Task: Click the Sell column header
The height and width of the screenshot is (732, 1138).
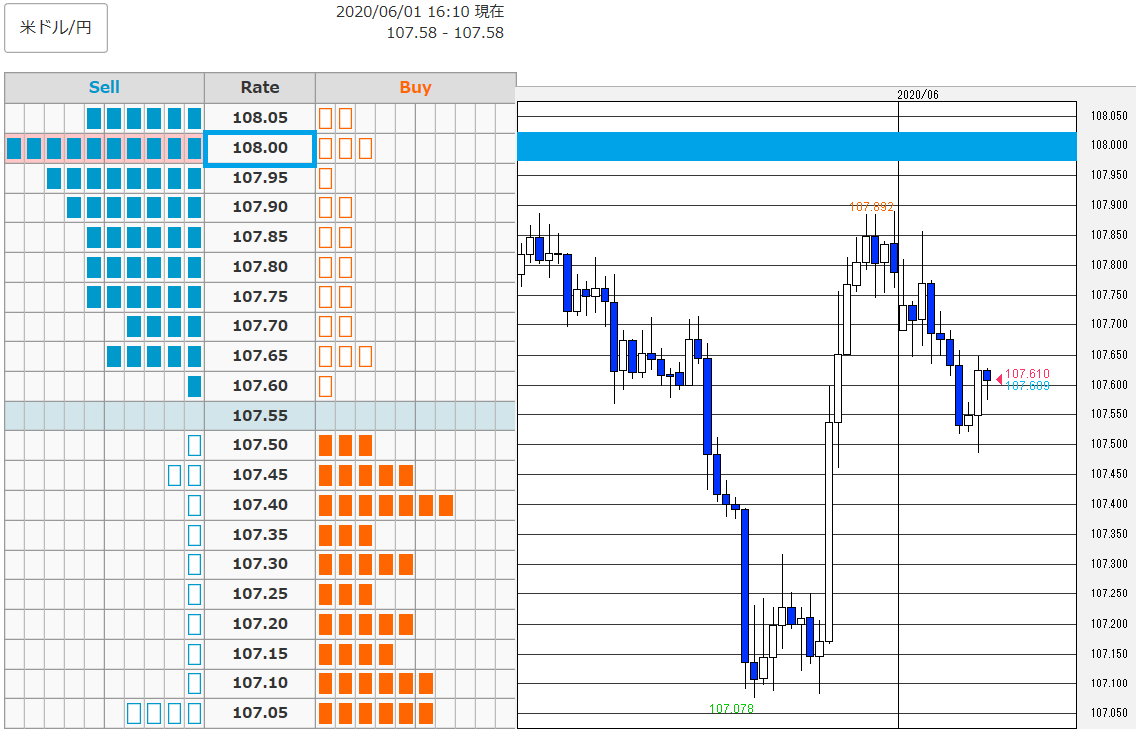Action: click(104, 88)
